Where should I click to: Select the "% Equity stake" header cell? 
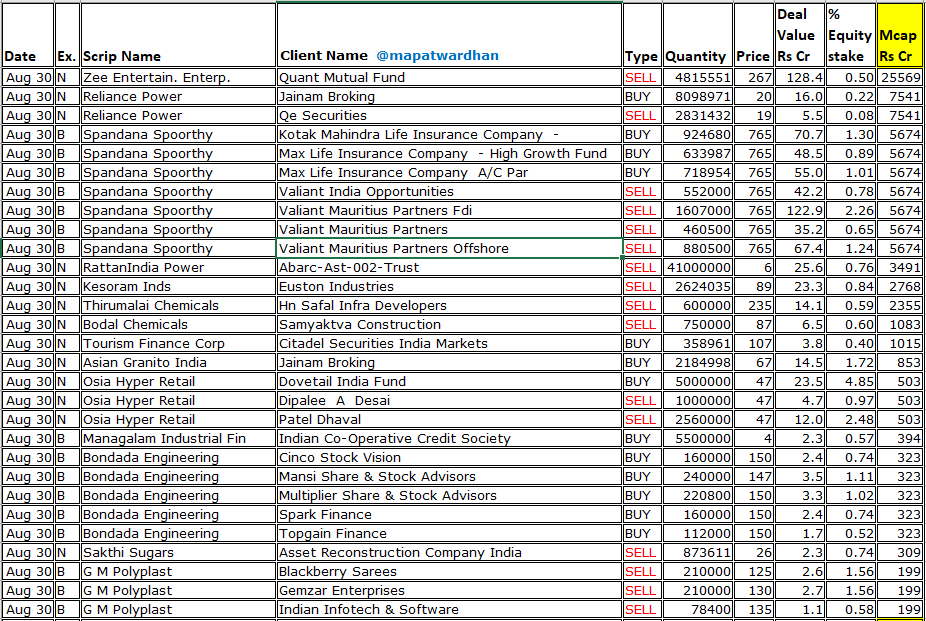point(850,35)
